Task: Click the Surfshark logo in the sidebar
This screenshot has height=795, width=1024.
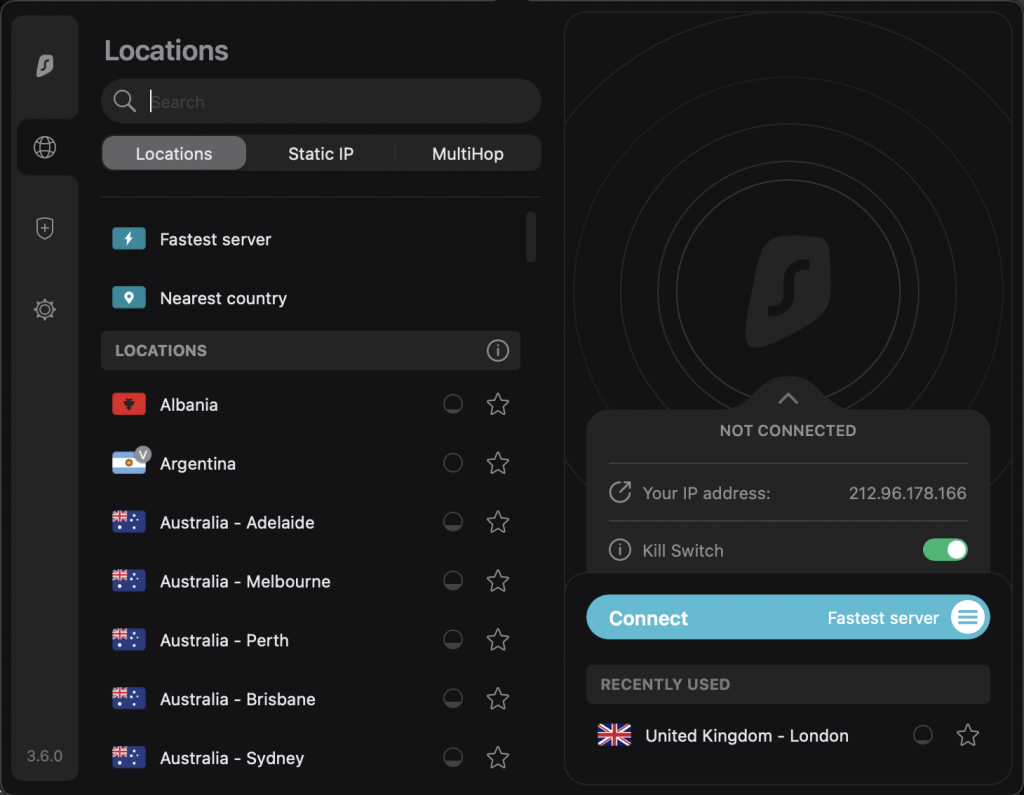Action: 45,66
